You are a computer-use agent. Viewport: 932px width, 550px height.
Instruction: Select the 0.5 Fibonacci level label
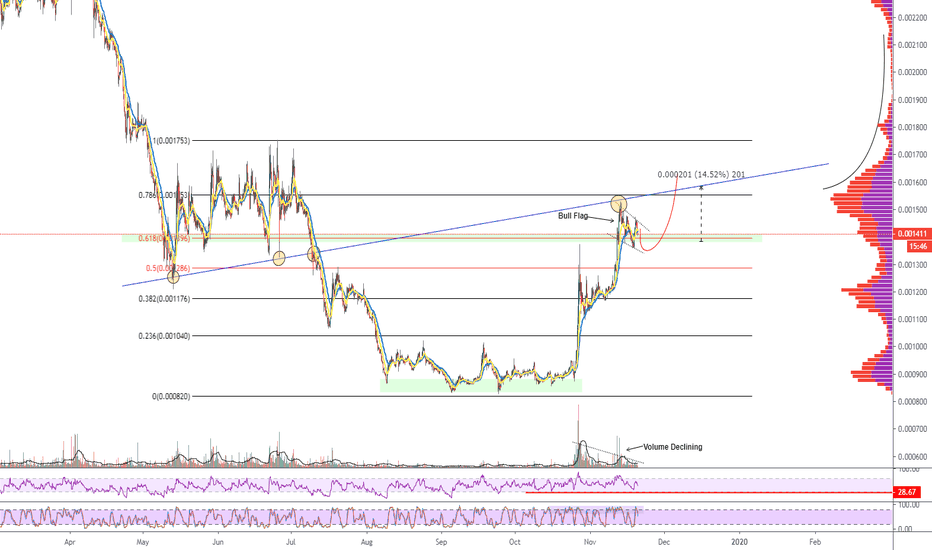coord(168,268)
